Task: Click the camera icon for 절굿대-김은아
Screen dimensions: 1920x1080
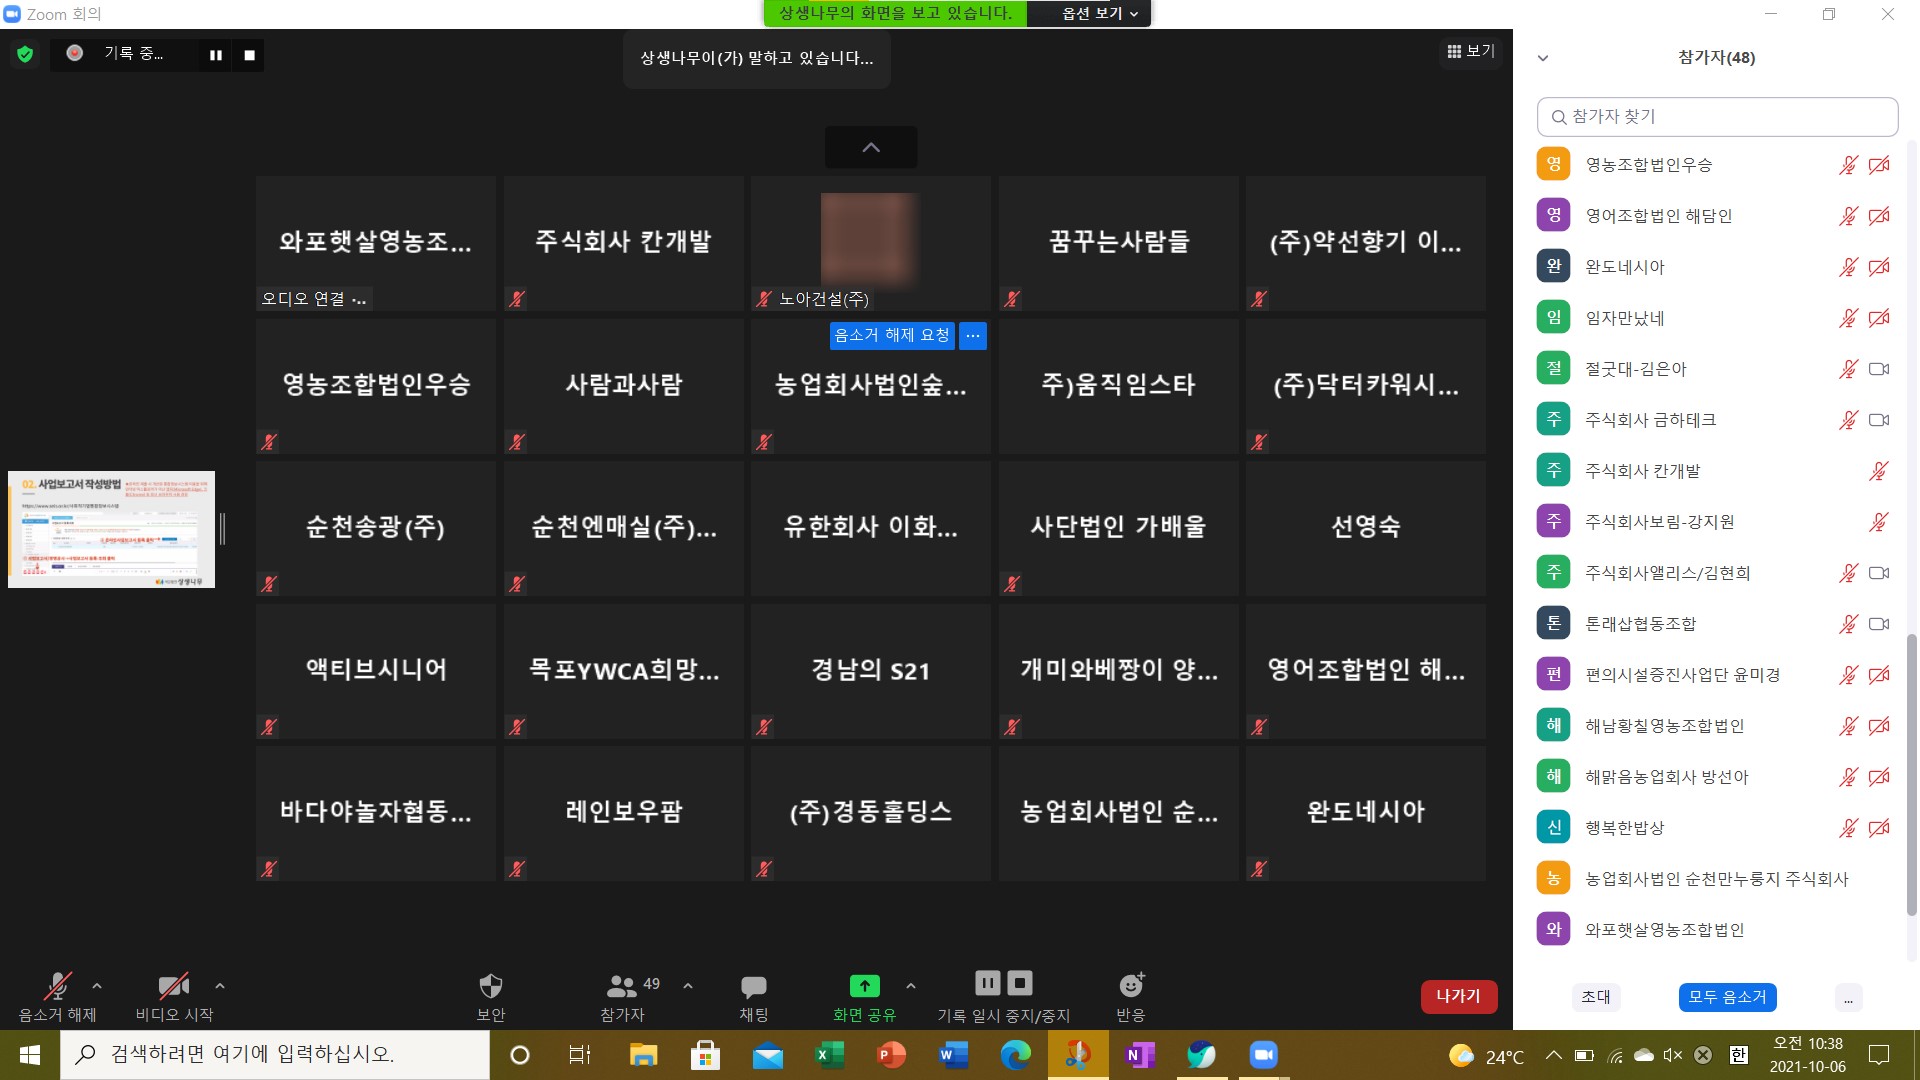Action: tap(1879, 369)
